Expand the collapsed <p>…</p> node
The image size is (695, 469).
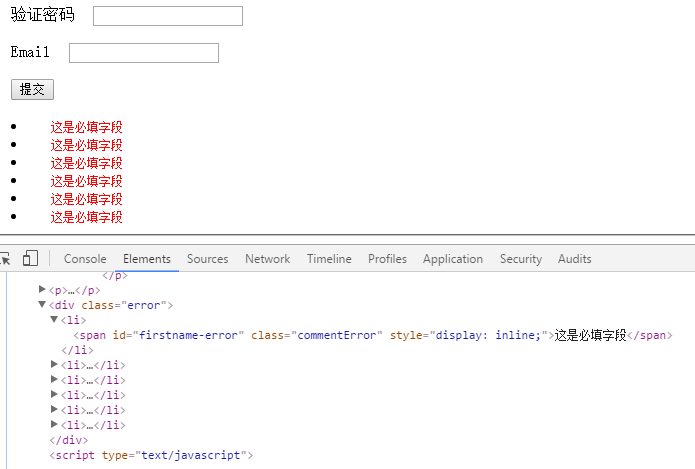[x=42, y=289]
